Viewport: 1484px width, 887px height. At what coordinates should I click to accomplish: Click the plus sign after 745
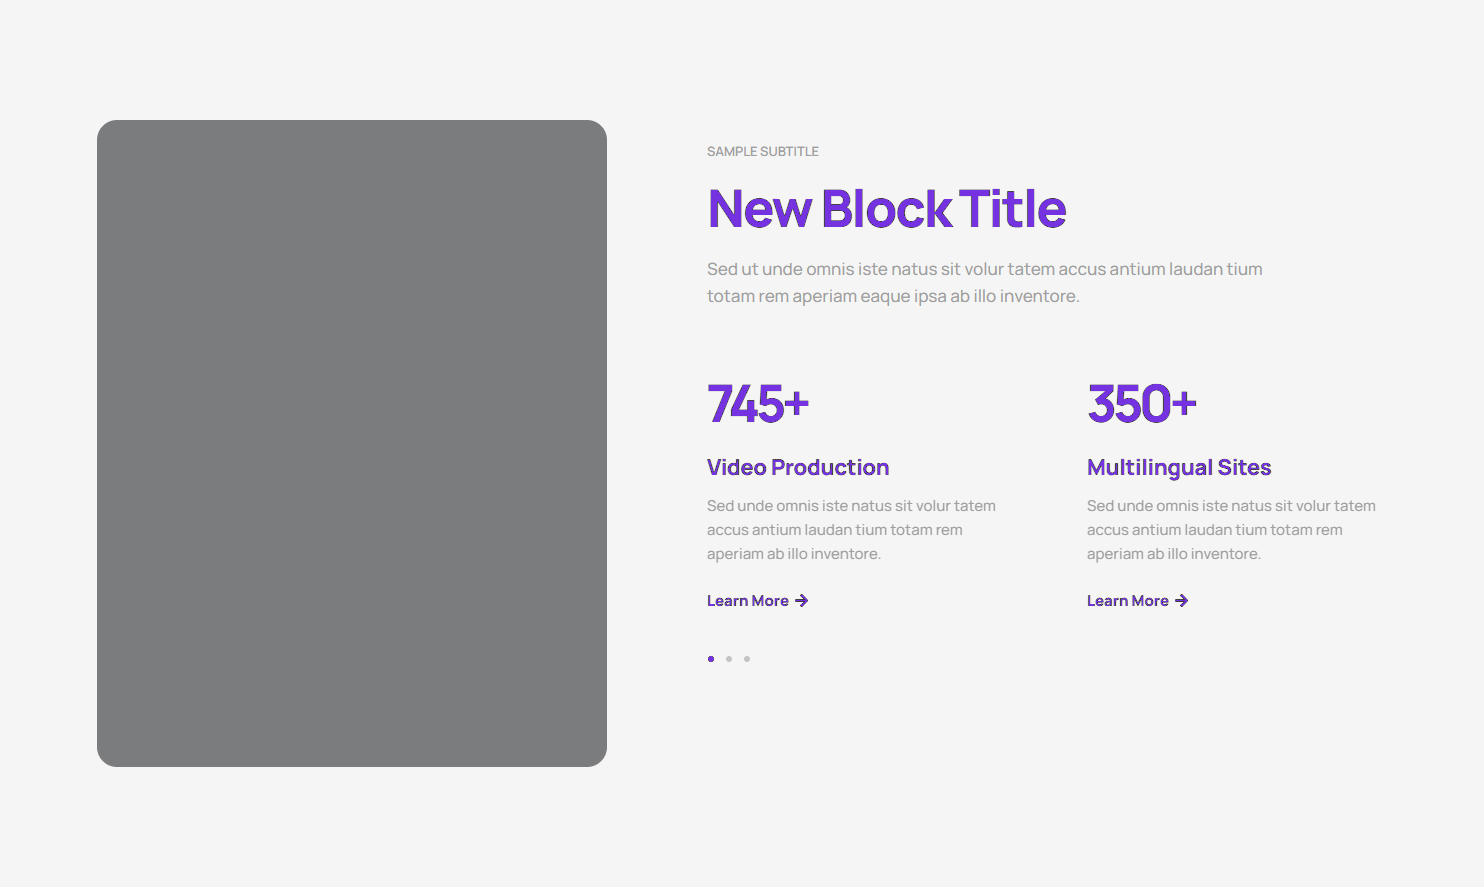(x=796, y=404)
